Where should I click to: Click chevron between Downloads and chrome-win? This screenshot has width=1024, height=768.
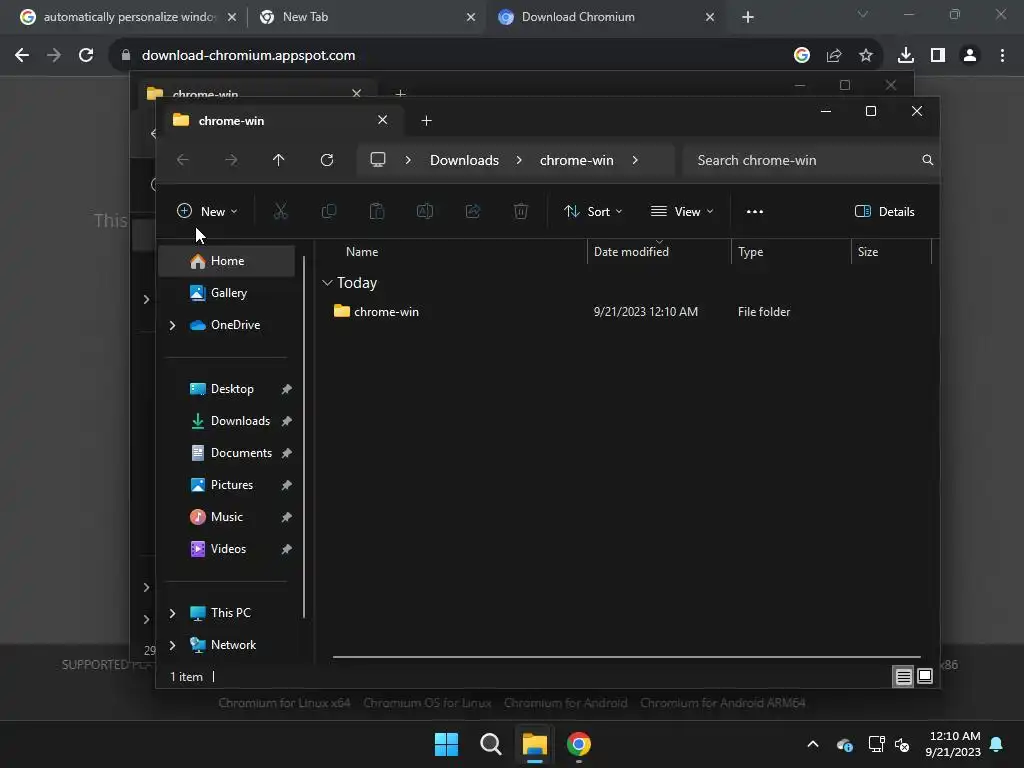[x=519, y=160]
